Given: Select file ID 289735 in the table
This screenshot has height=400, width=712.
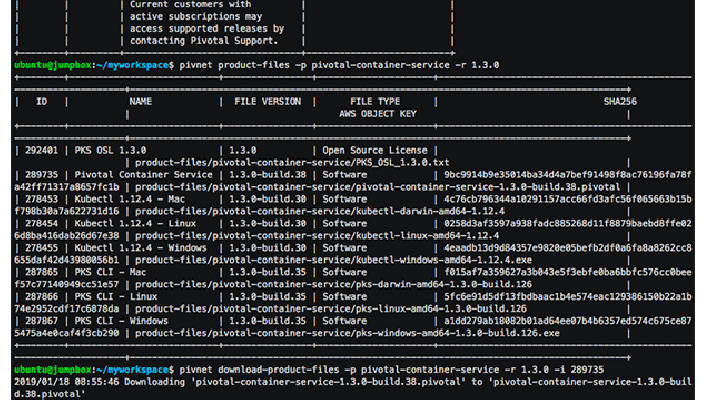Looking at the screenshot, I should point(41,175).
